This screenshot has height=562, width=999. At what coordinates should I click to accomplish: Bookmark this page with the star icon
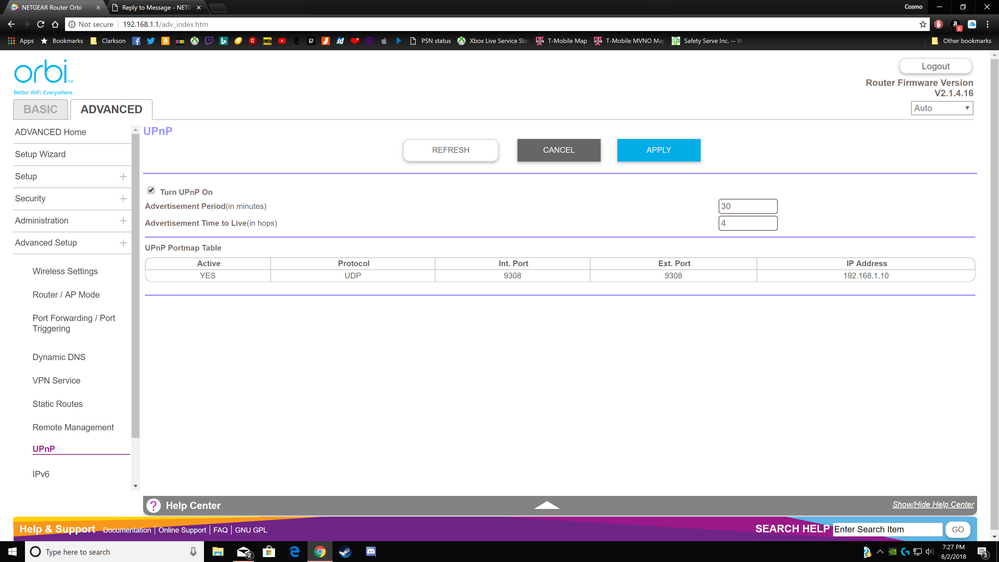pyautogui.click(x=922, y=24)
